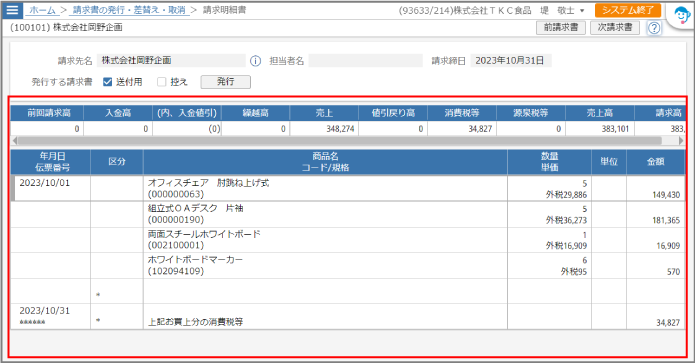Select the 2023/10/01 date cell
Viewport: 695px width, 363px height.
tap(51, 188)
